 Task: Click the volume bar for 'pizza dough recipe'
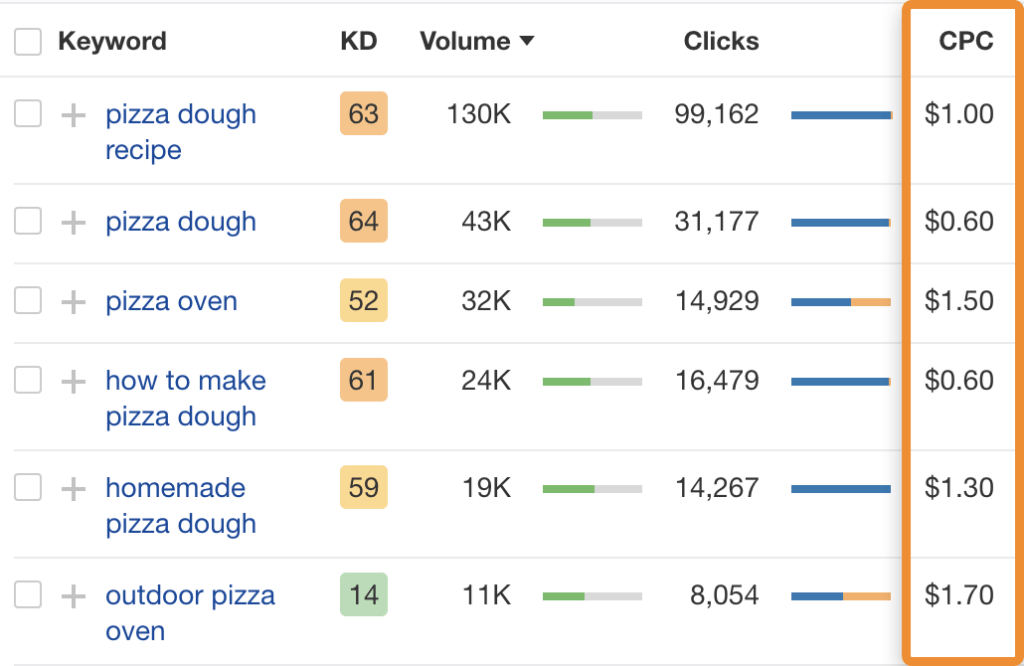pyautogui.click(x=592, y=114)
